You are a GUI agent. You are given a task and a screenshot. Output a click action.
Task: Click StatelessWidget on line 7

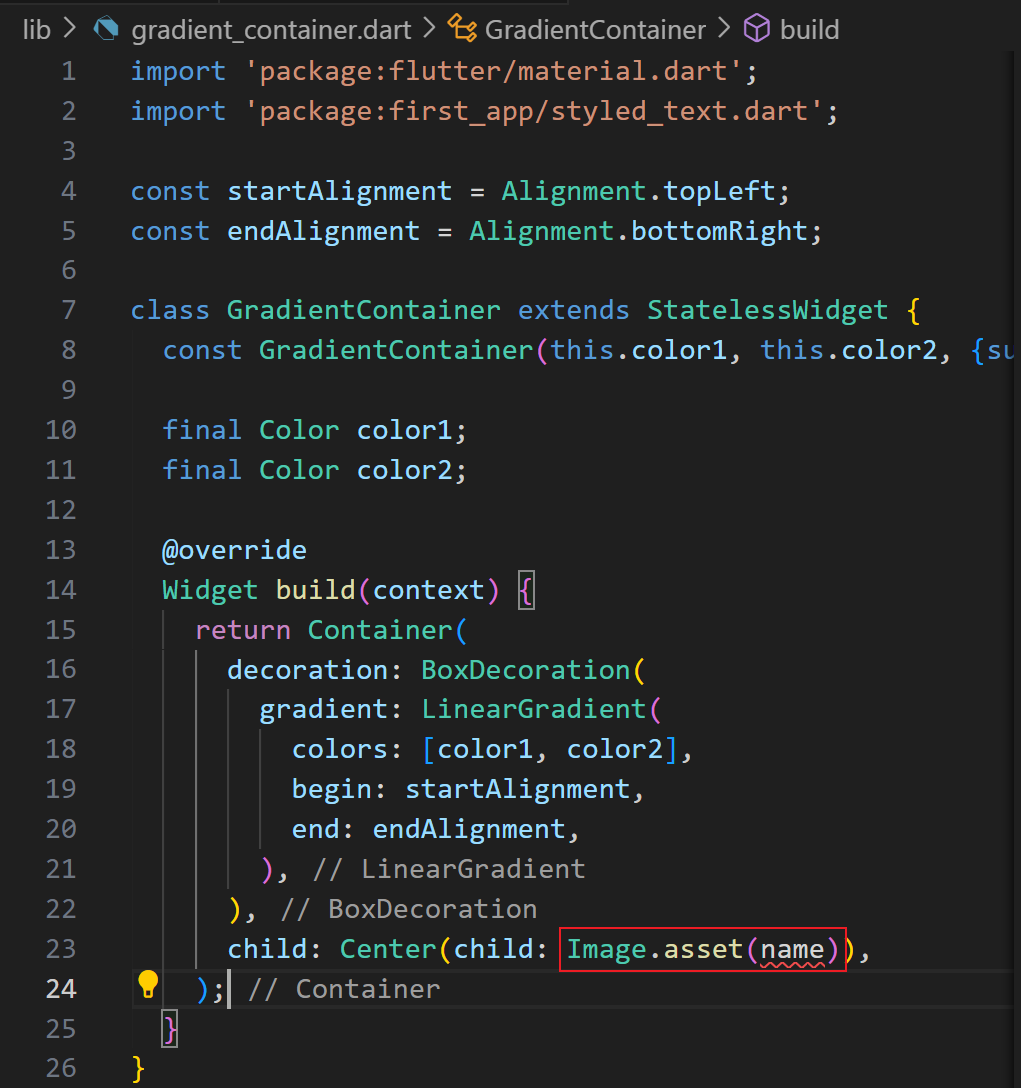767,310
